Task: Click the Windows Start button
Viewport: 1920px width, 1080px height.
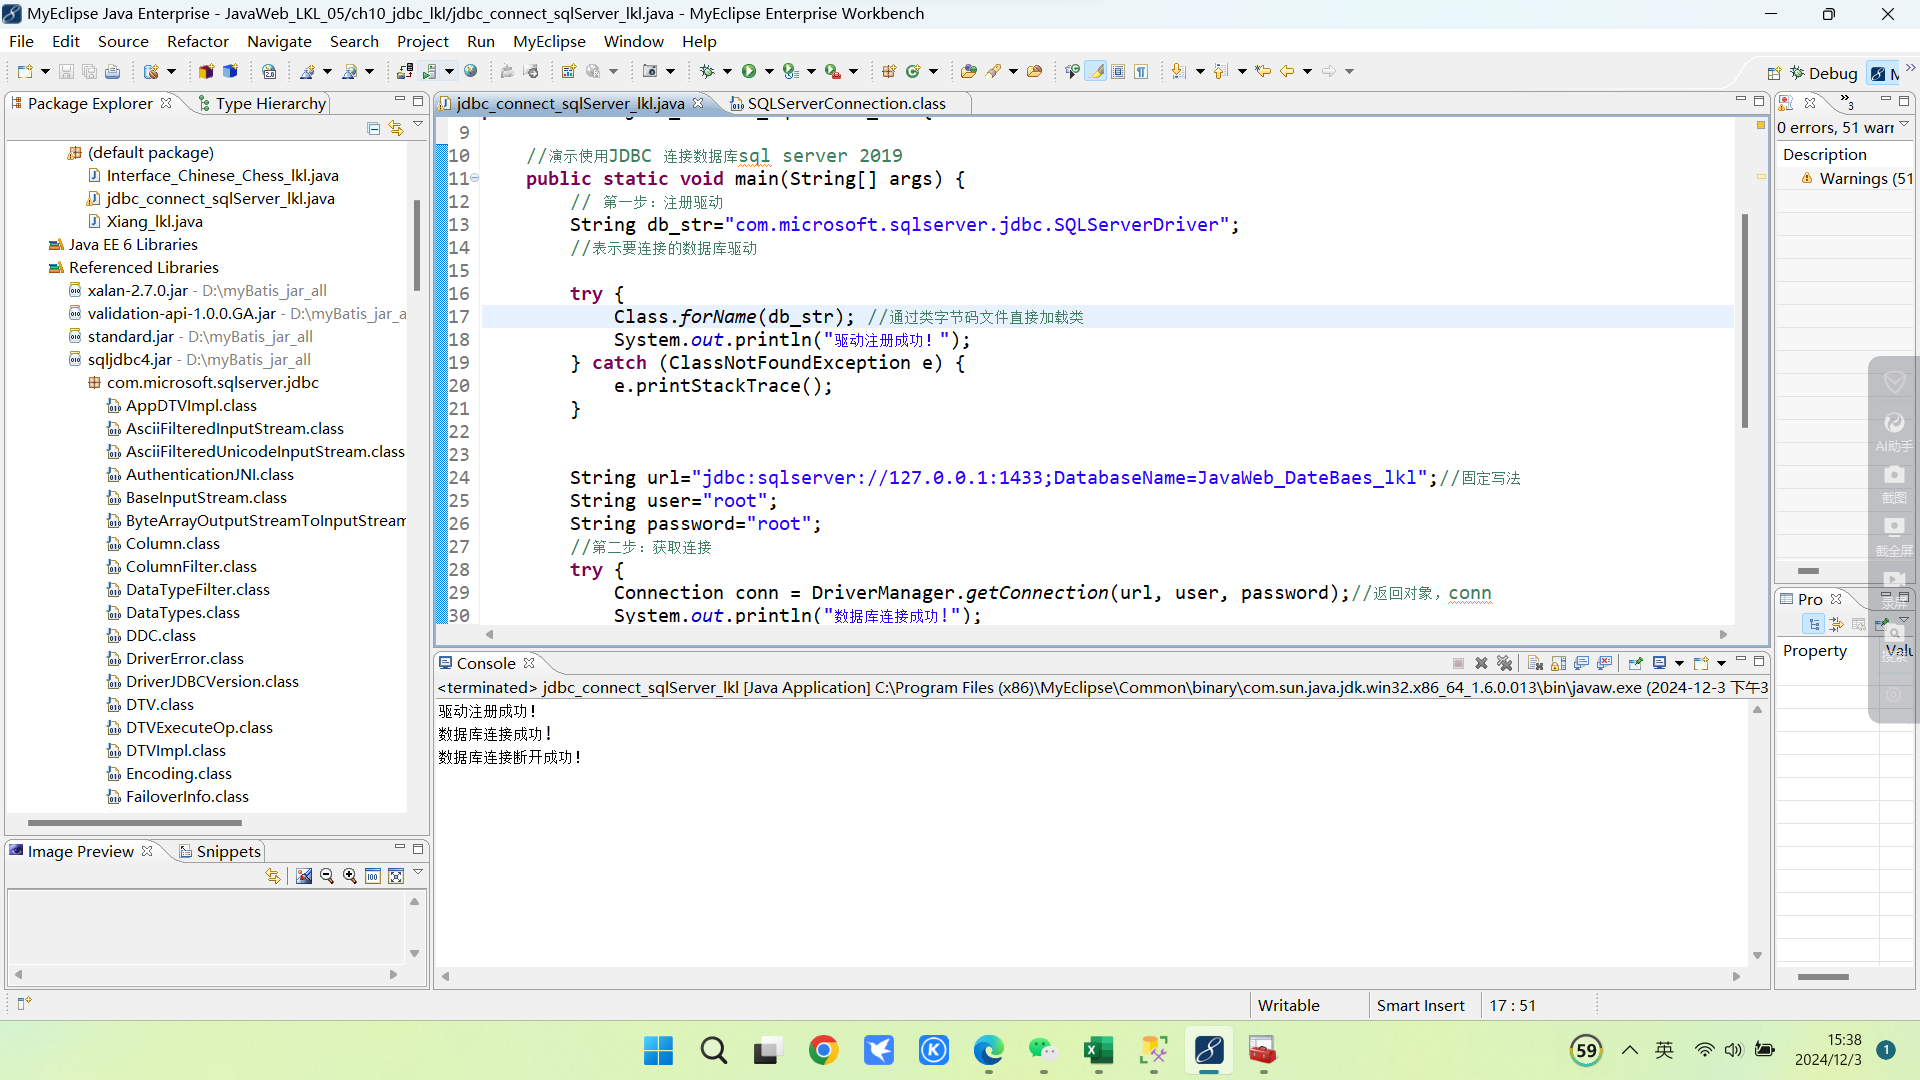Action: tap(658, 1050)
